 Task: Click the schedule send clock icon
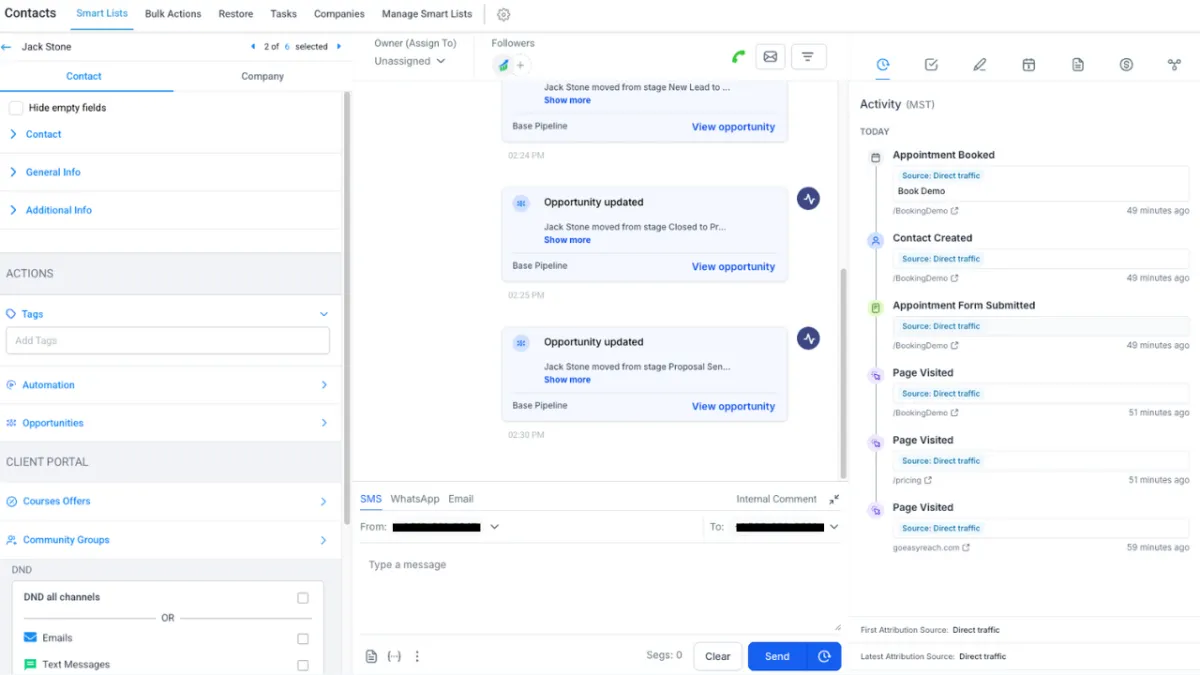click(824, 656)
